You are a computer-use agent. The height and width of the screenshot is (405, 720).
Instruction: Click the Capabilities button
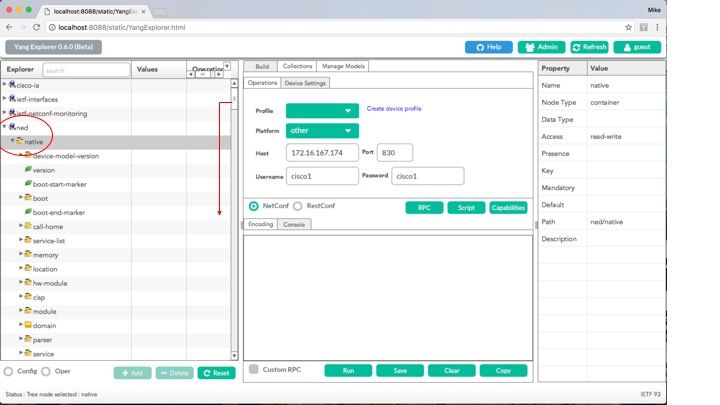[508, 208]
